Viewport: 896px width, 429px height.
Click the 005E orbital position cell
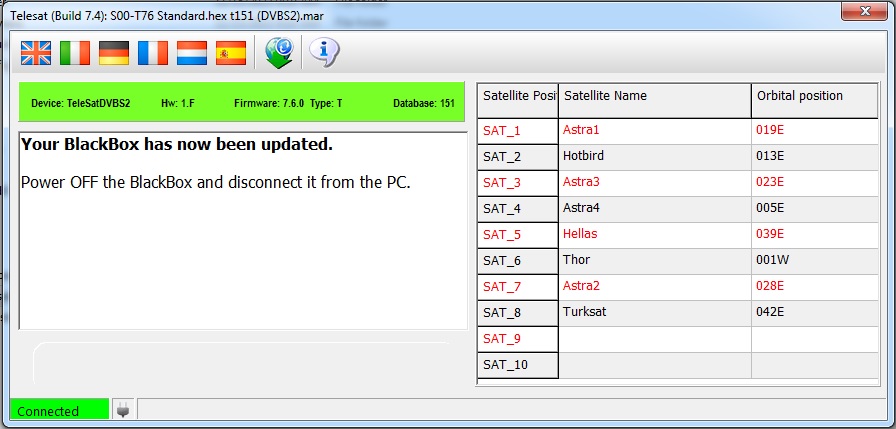coord(815,209)
